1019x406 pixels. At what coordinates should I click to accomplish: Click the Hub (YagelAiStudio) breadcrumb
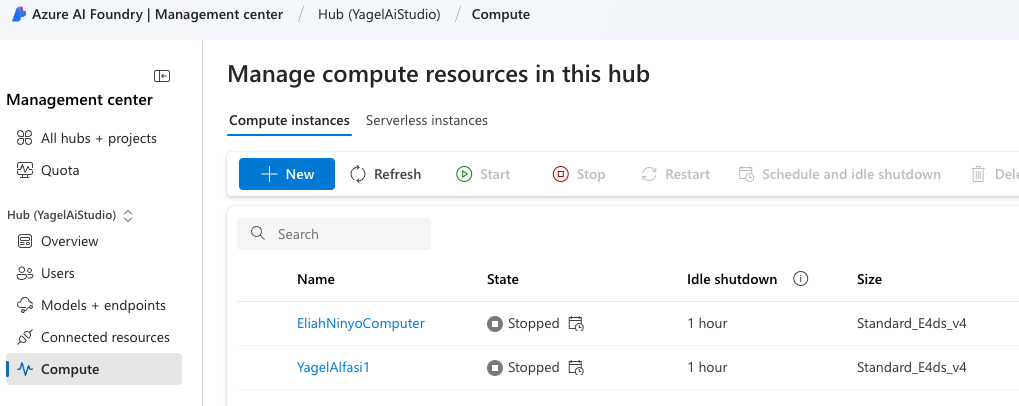click(x=379, y=14)
